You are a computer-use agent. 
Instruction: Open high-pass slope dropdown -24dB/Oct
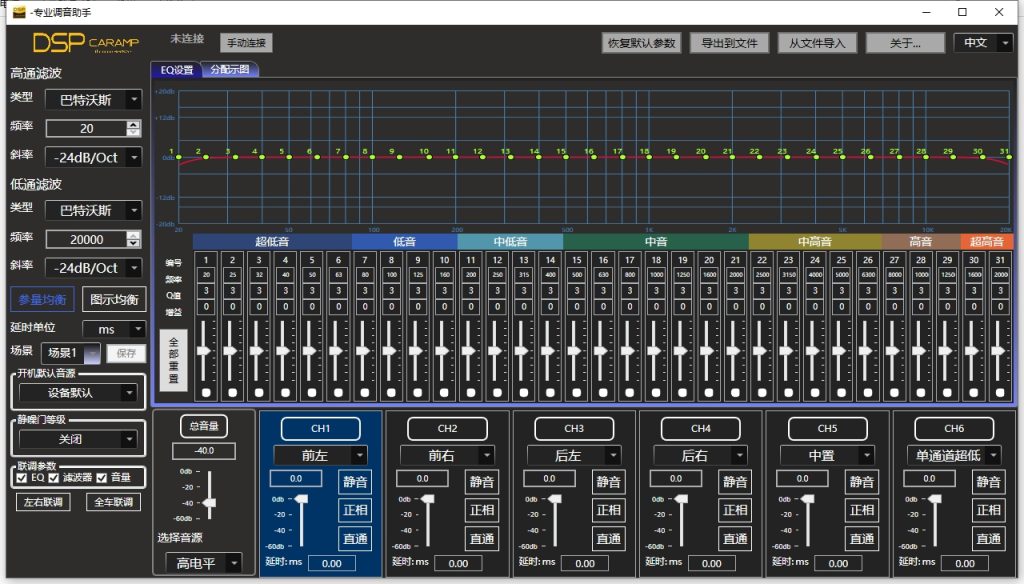coord(93,157)
